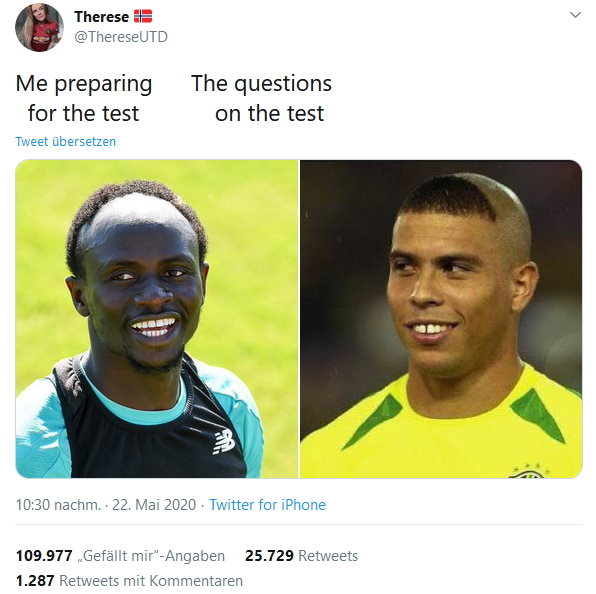
Task: Open the tweet options chevron menu
Action: (x=575, y=15)
